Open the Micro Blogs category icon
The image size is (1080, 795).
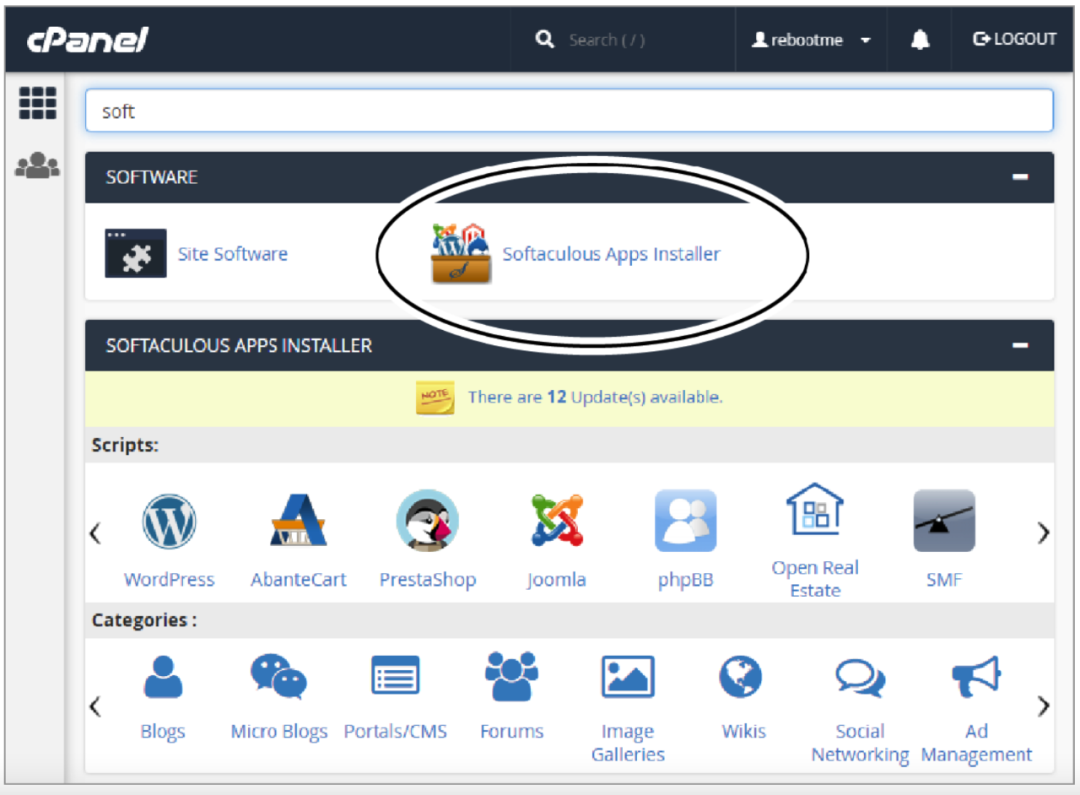[278, 677]
